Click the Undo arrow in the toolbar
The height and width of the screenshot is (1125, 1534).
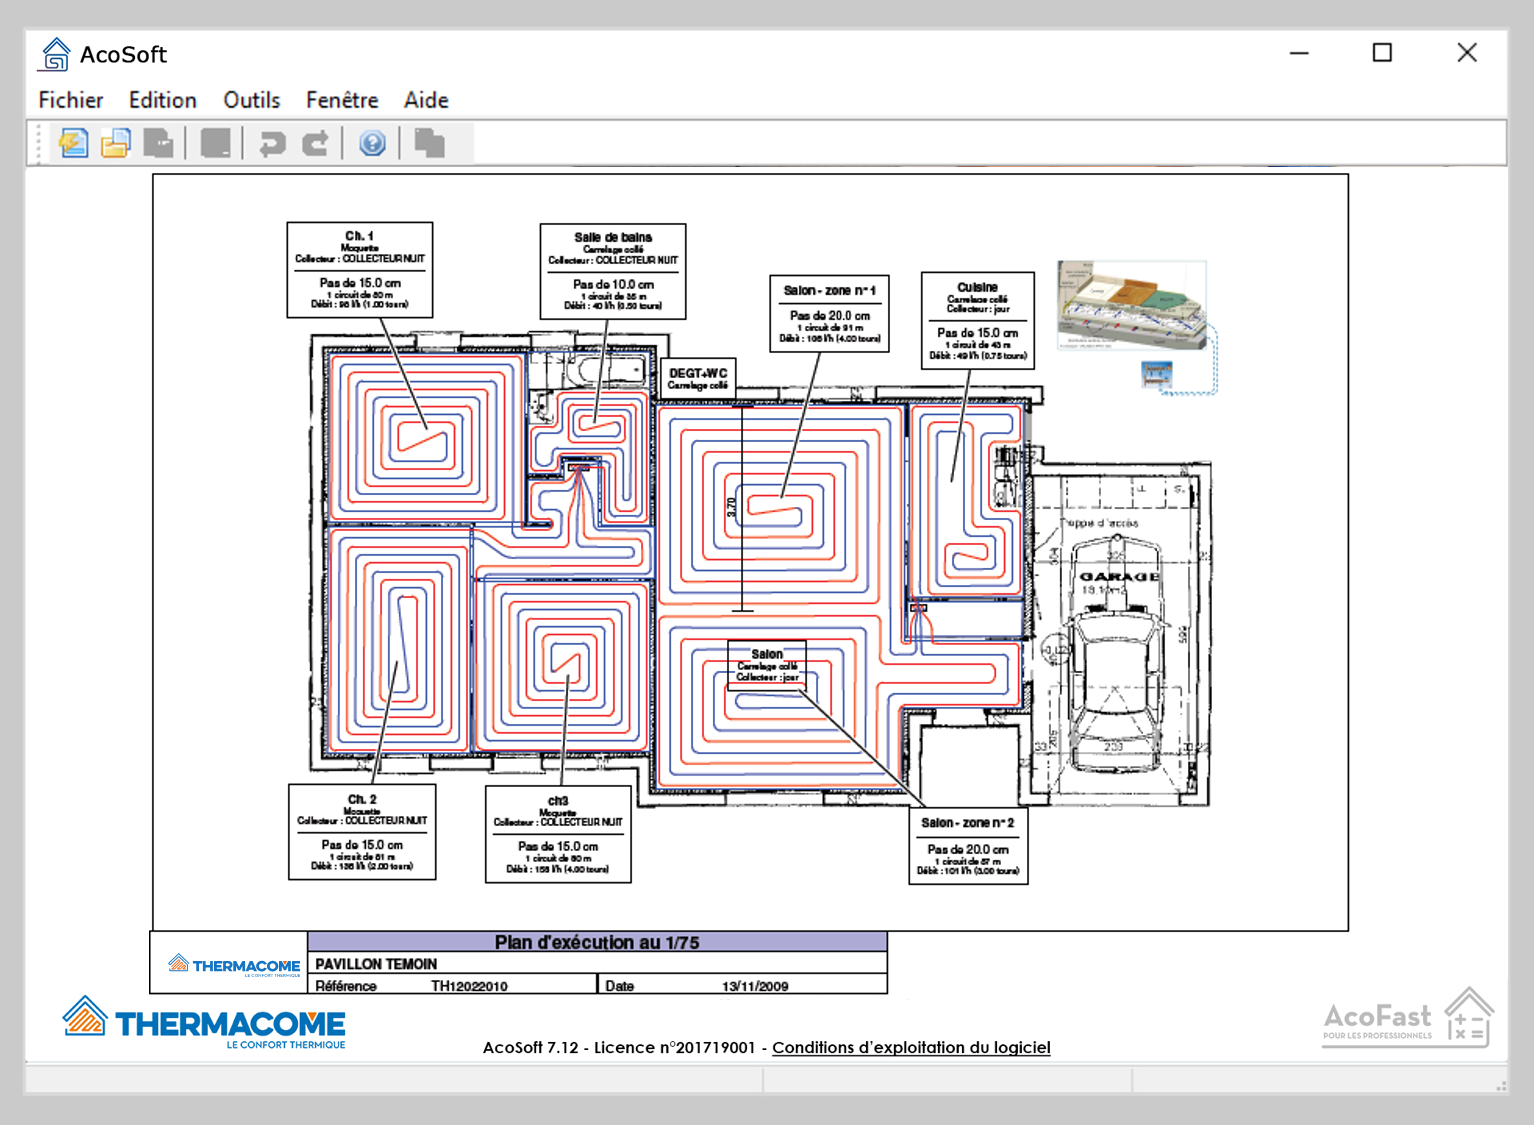(x=272, y=143)
